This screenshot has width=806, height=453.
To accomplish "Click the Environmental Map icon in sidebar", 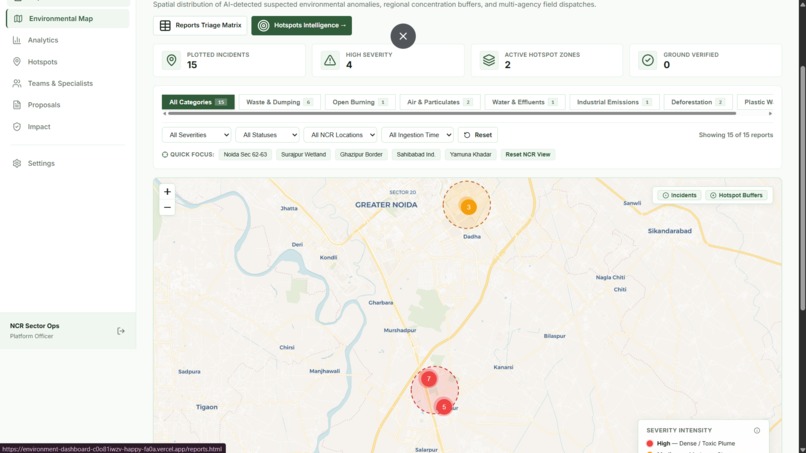I will point(18,19).
